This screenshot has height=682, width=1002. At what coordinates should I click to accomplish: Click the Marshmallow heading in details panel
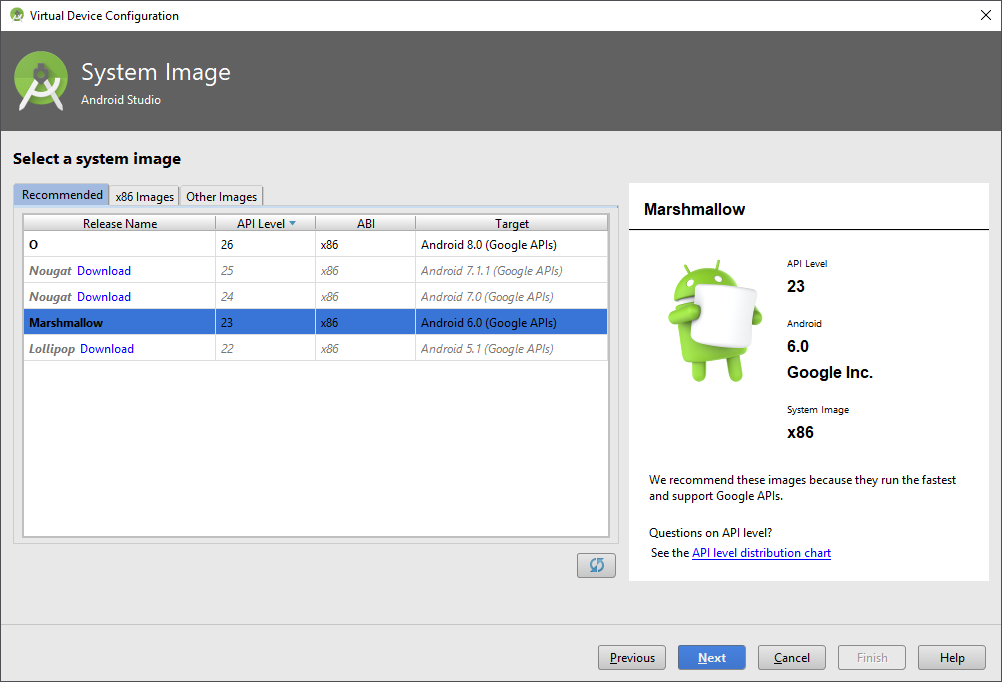(694, 210)
